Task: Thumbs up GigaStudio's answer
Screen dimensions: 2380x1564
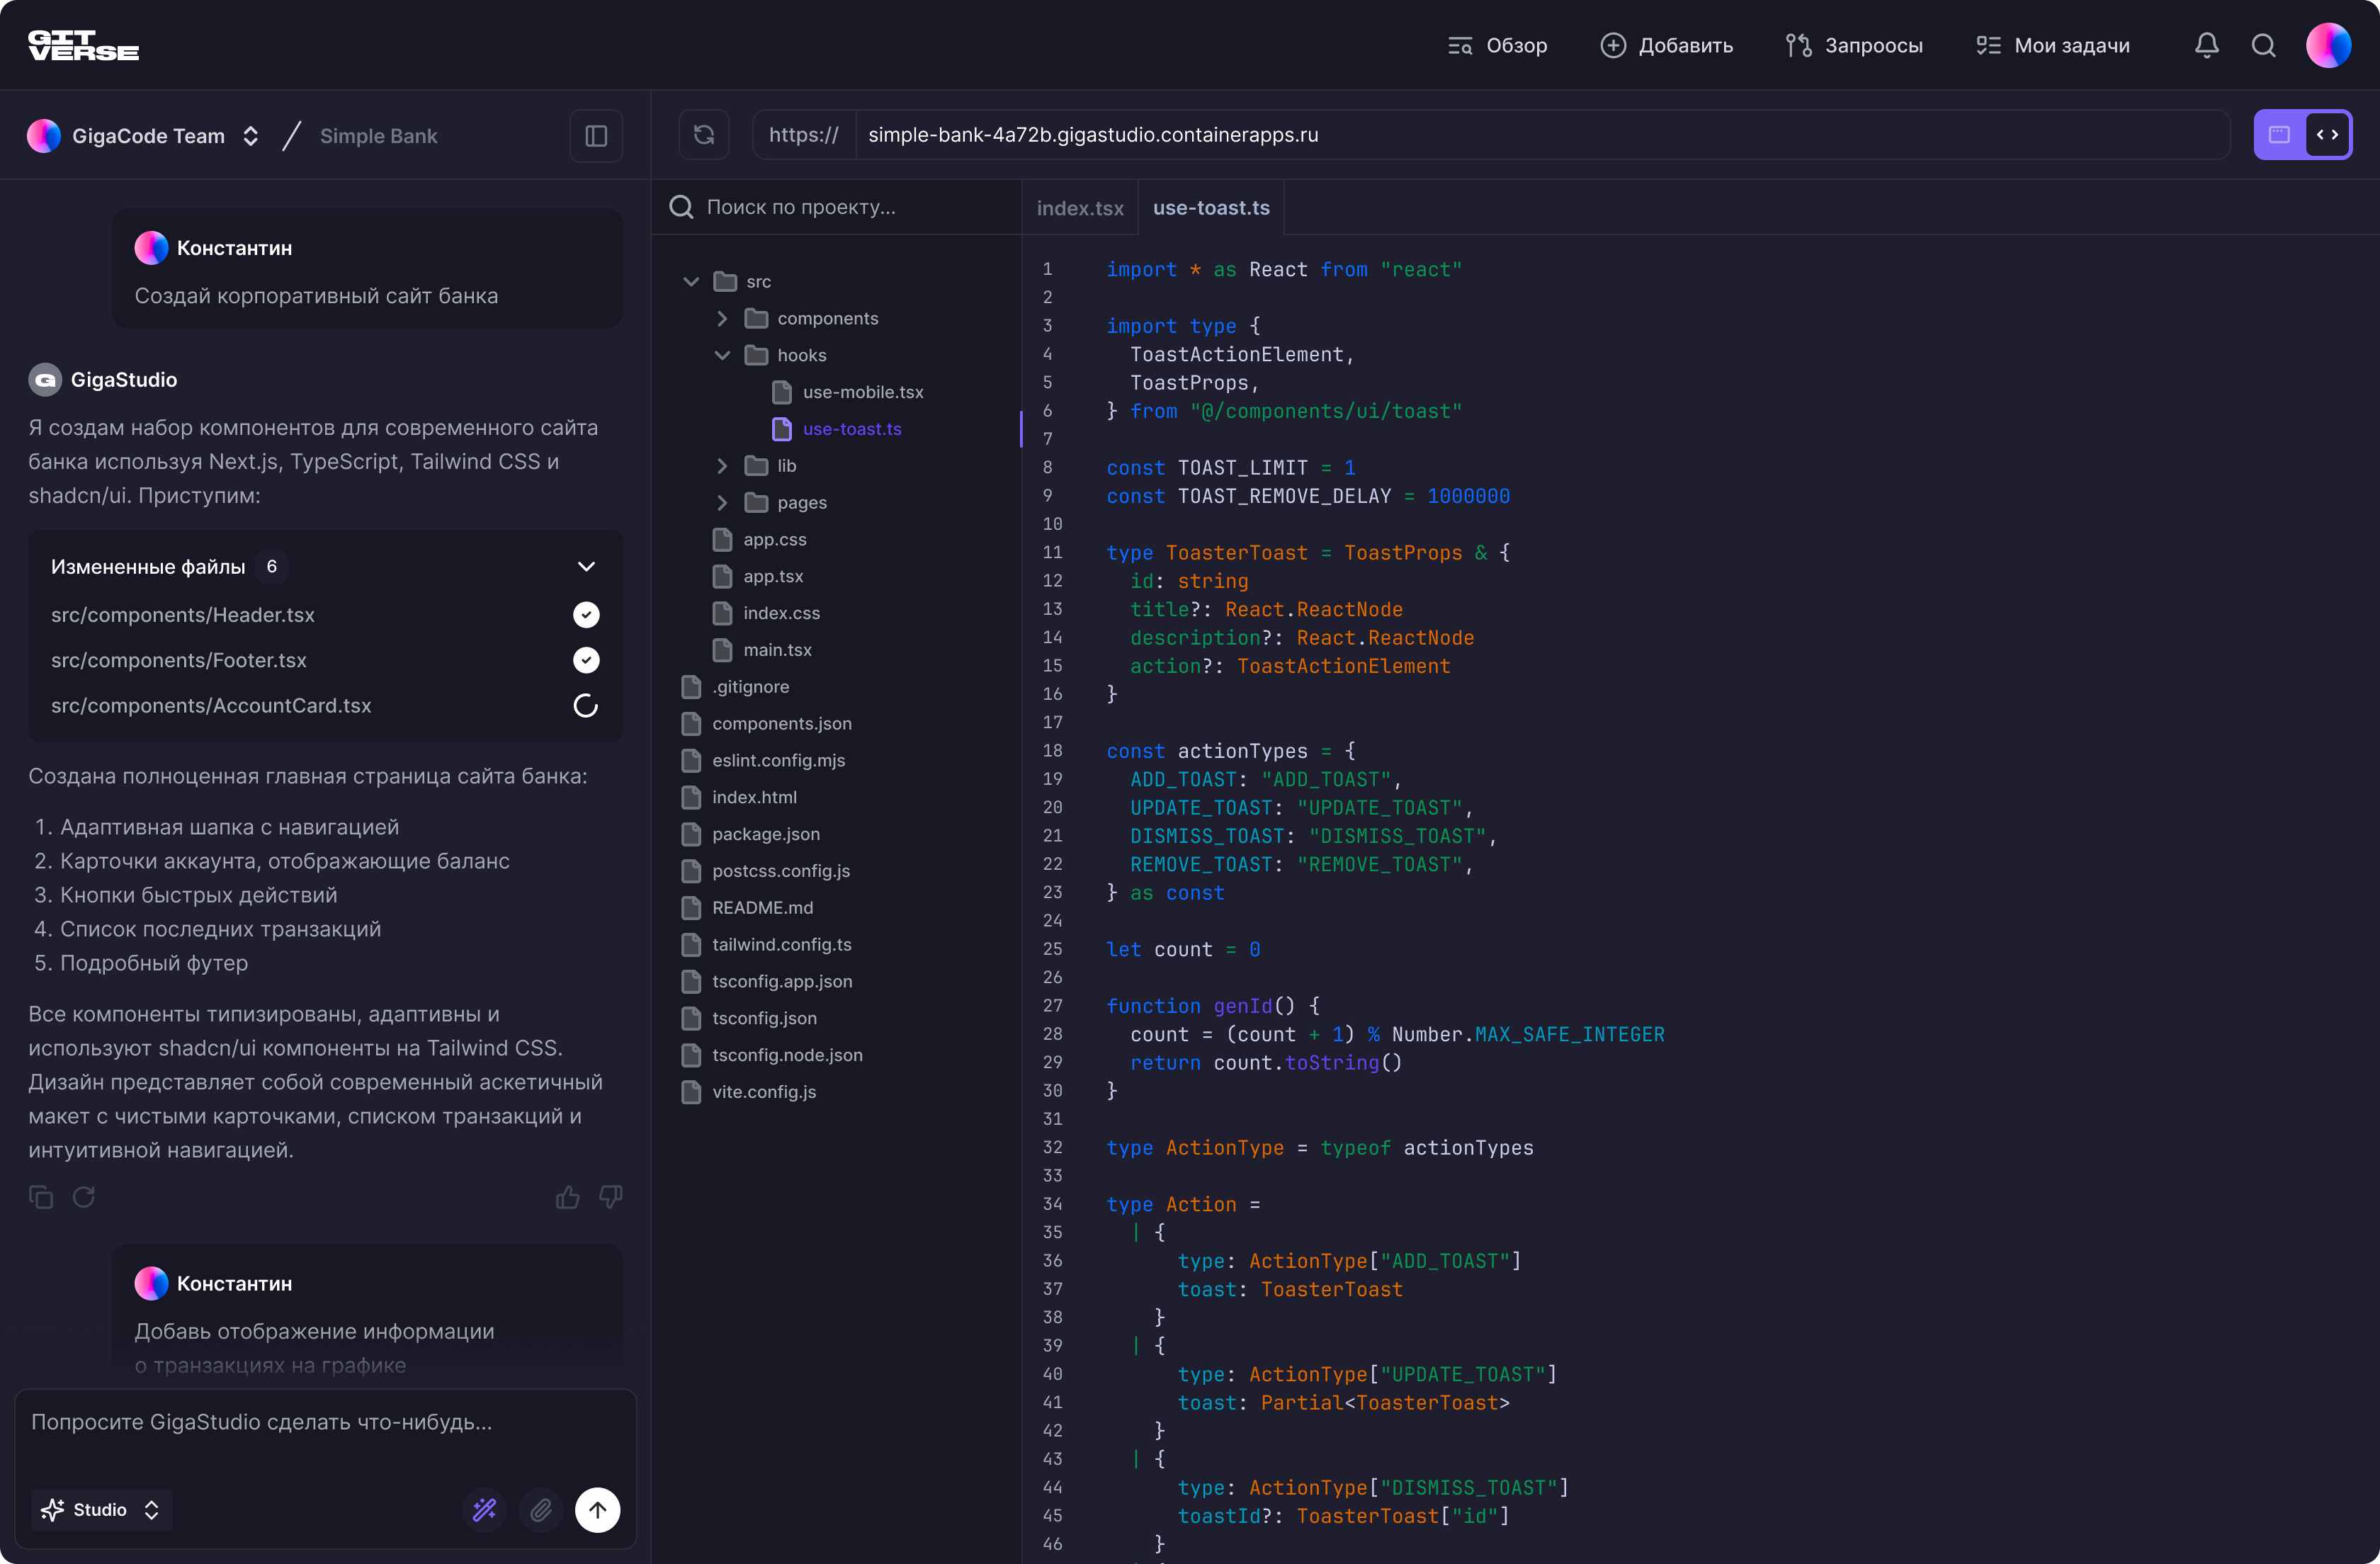Action: pos(567,1196)
